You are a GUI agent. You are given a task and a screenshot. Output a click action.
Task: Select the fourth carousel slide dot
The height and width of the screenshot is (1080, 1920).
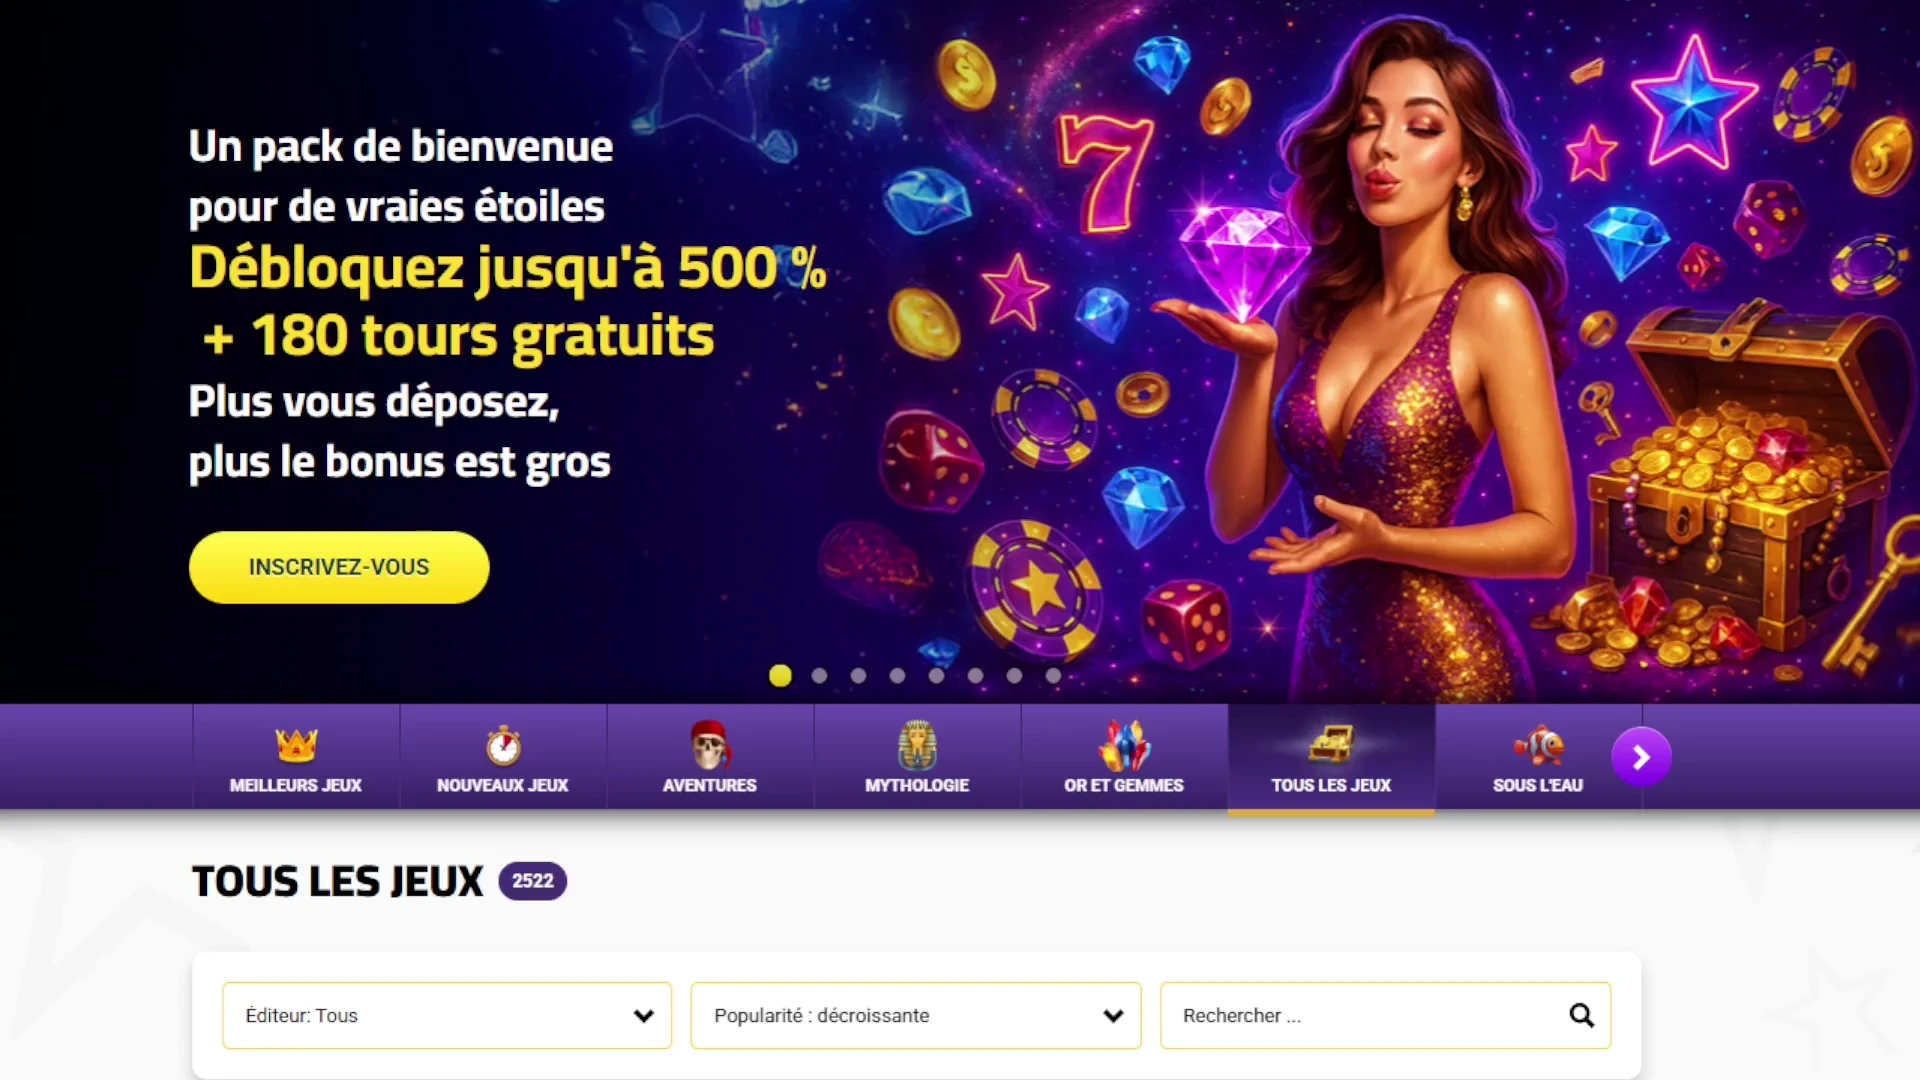click(897, 676)
